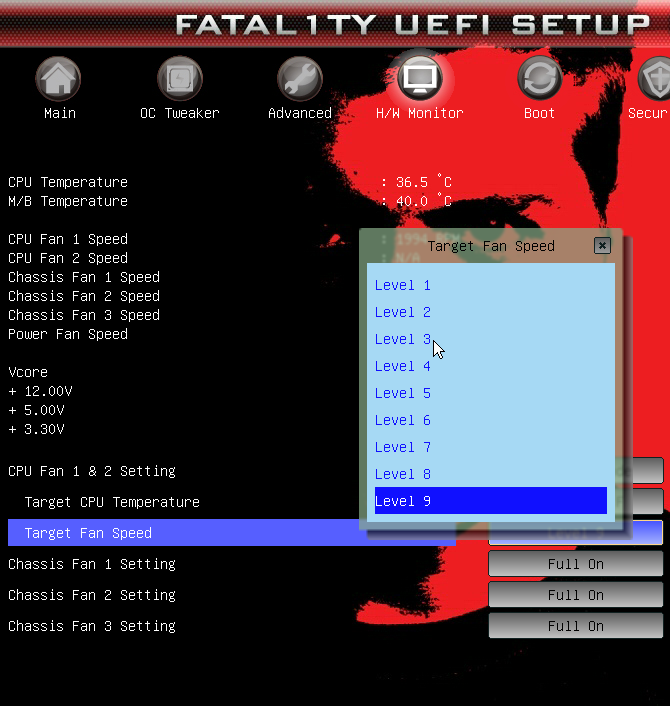Click the M/B Temperature label
This screenshot has width=670, height=706.
coord(68,201)
